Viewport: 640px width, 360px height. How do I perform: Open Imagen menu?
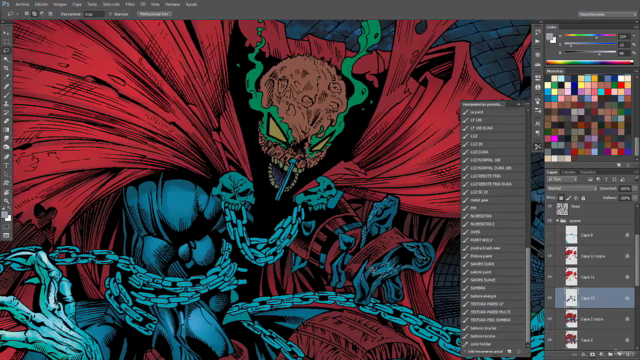[x=60, y=4]
